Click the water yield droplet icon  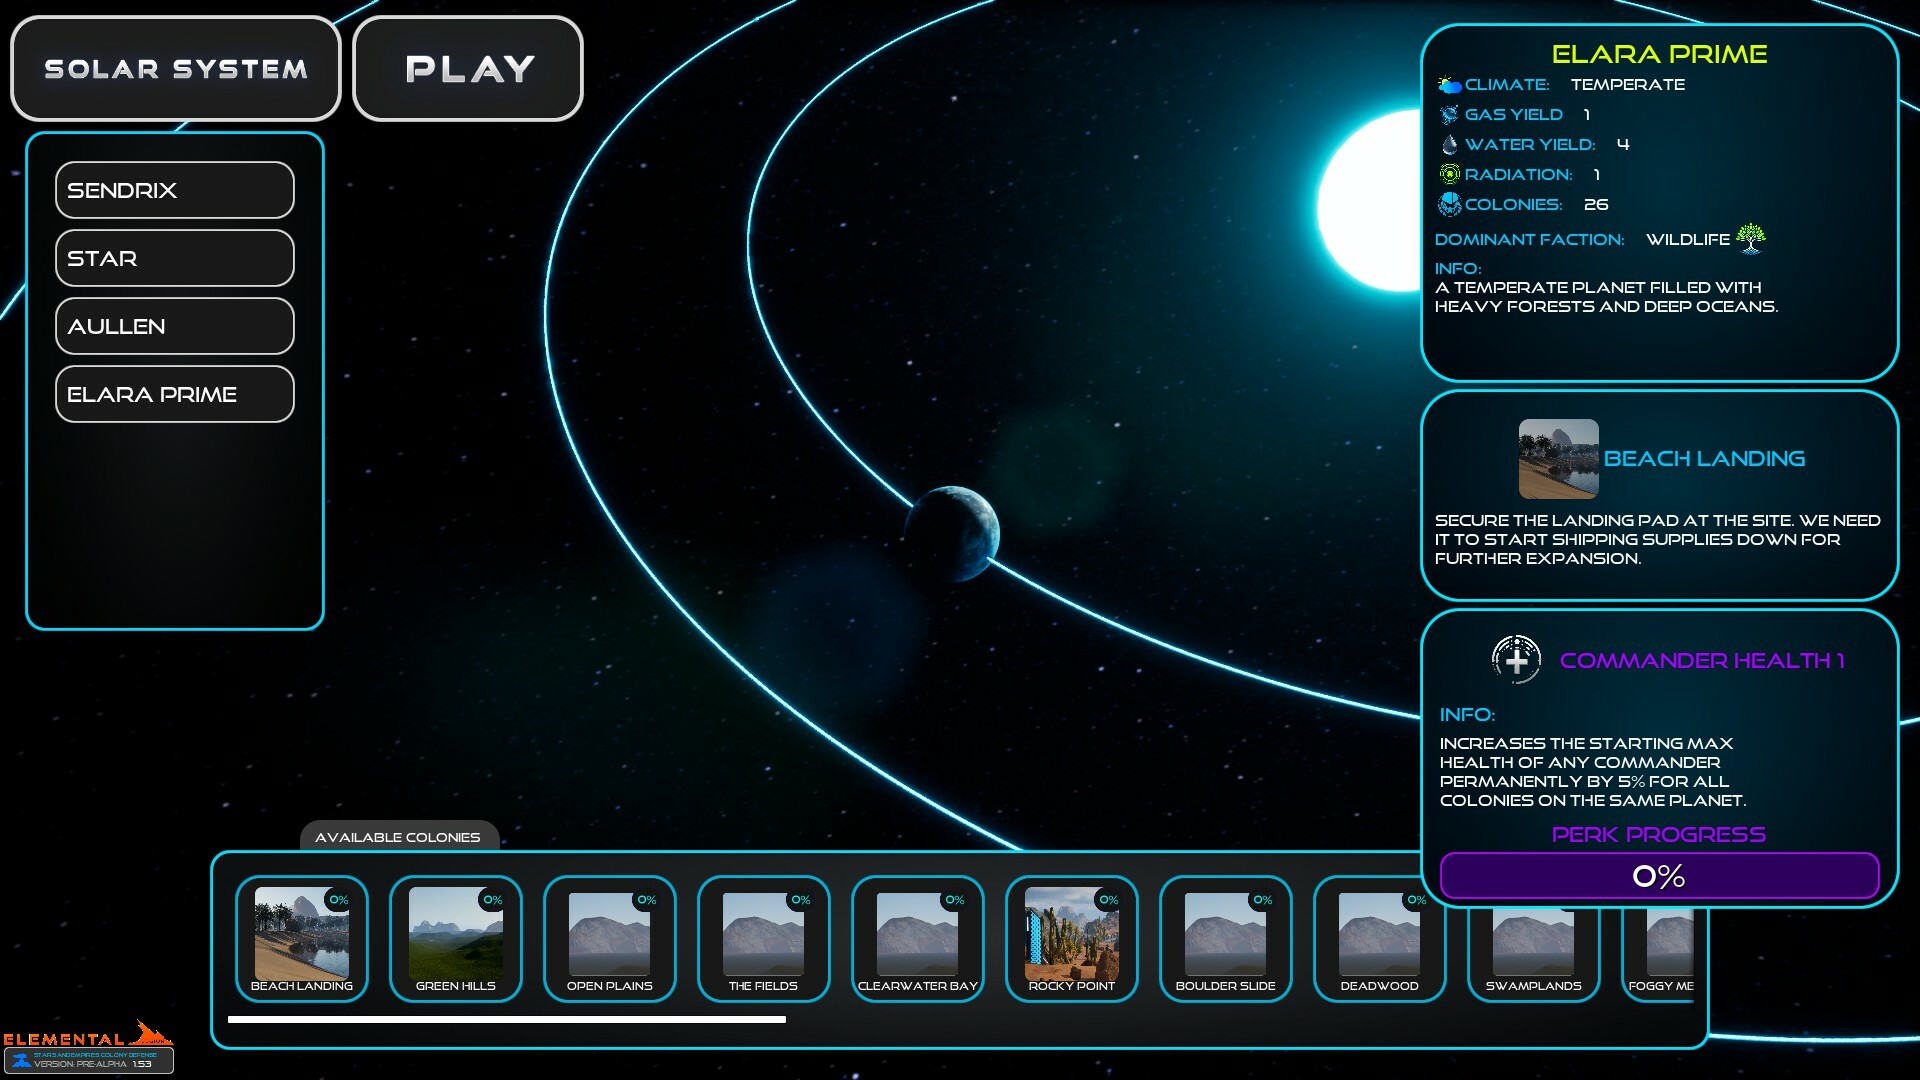coord(1449,145)
